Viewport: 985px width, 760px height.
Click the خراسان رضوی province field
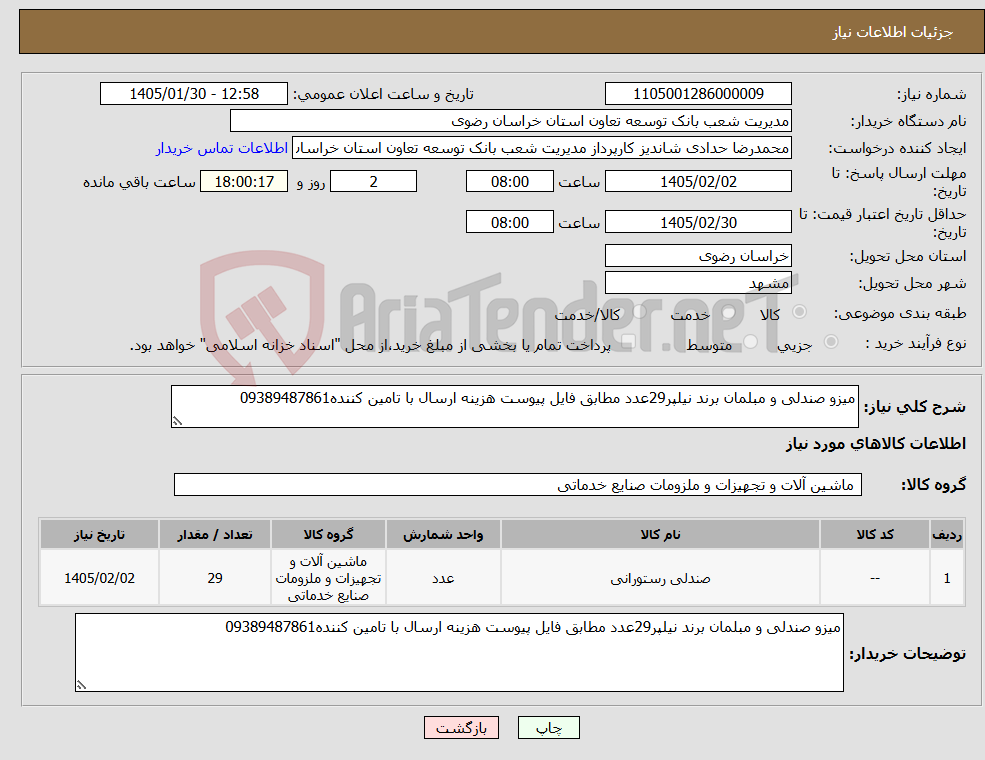(x=698, y=256)
